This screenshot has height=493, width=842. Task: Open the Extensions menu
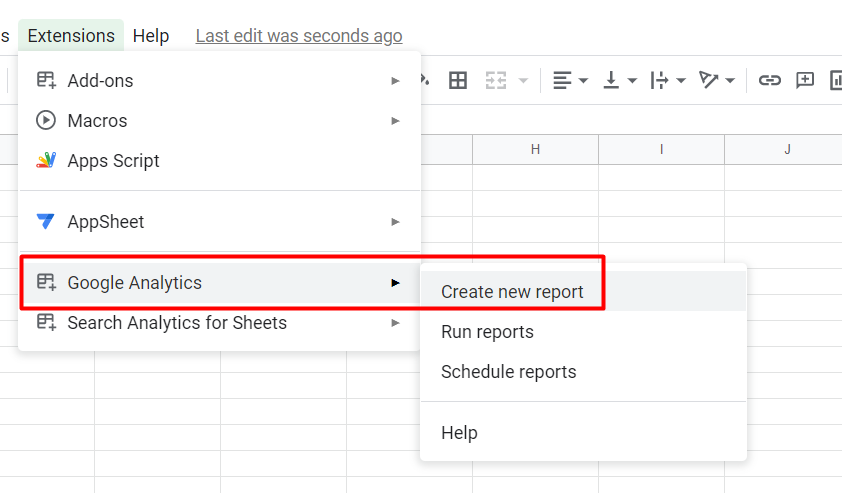[x=71, y=35]
